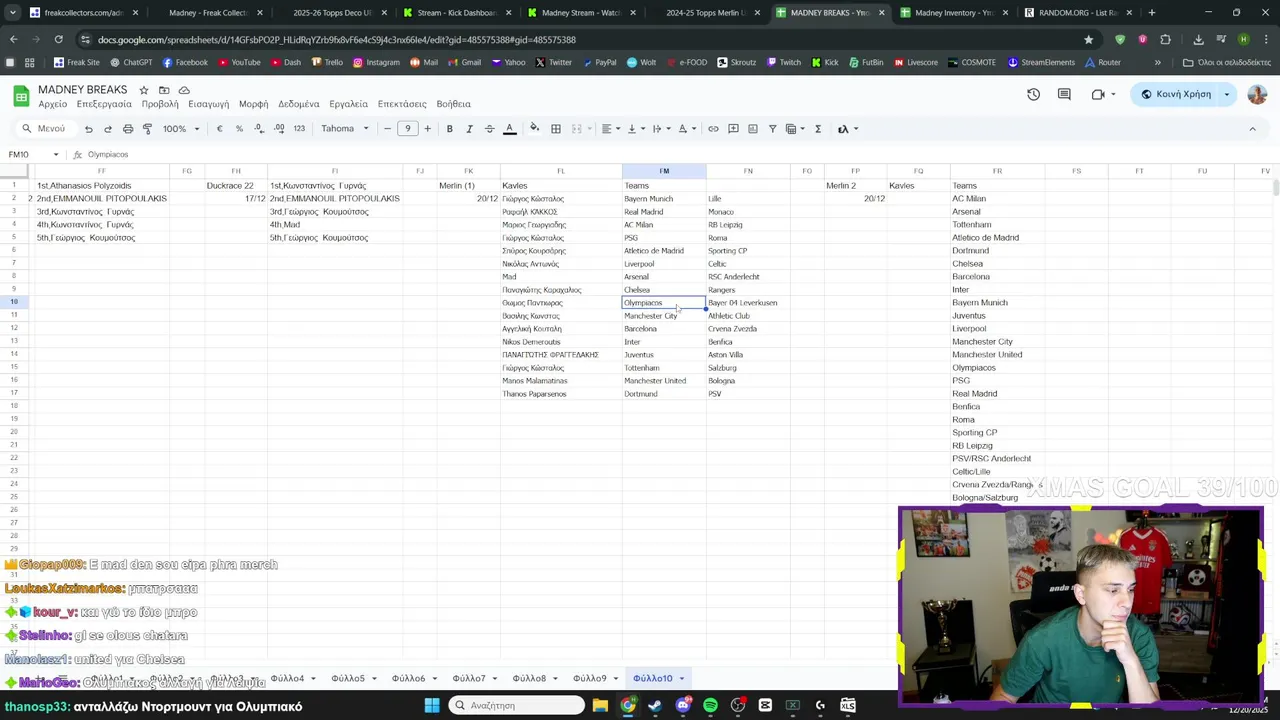Redo action with toolbar arrow
The height and width of the screenshot is (720, 1280).
(108, 129)
